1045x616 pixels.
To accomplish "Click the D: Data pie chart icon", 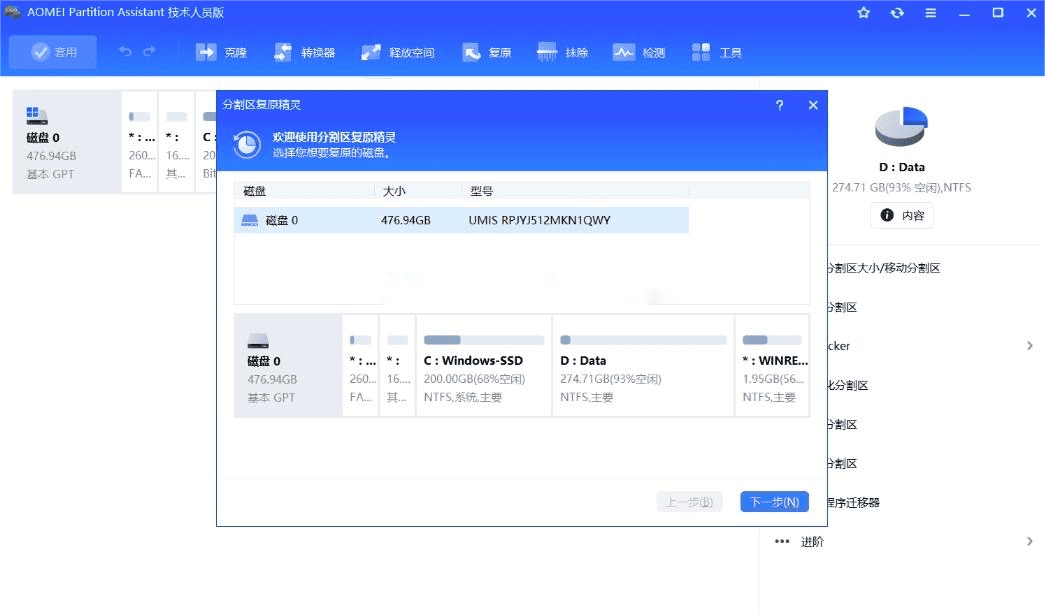I will pyautogui.click(x=902, y=126).
